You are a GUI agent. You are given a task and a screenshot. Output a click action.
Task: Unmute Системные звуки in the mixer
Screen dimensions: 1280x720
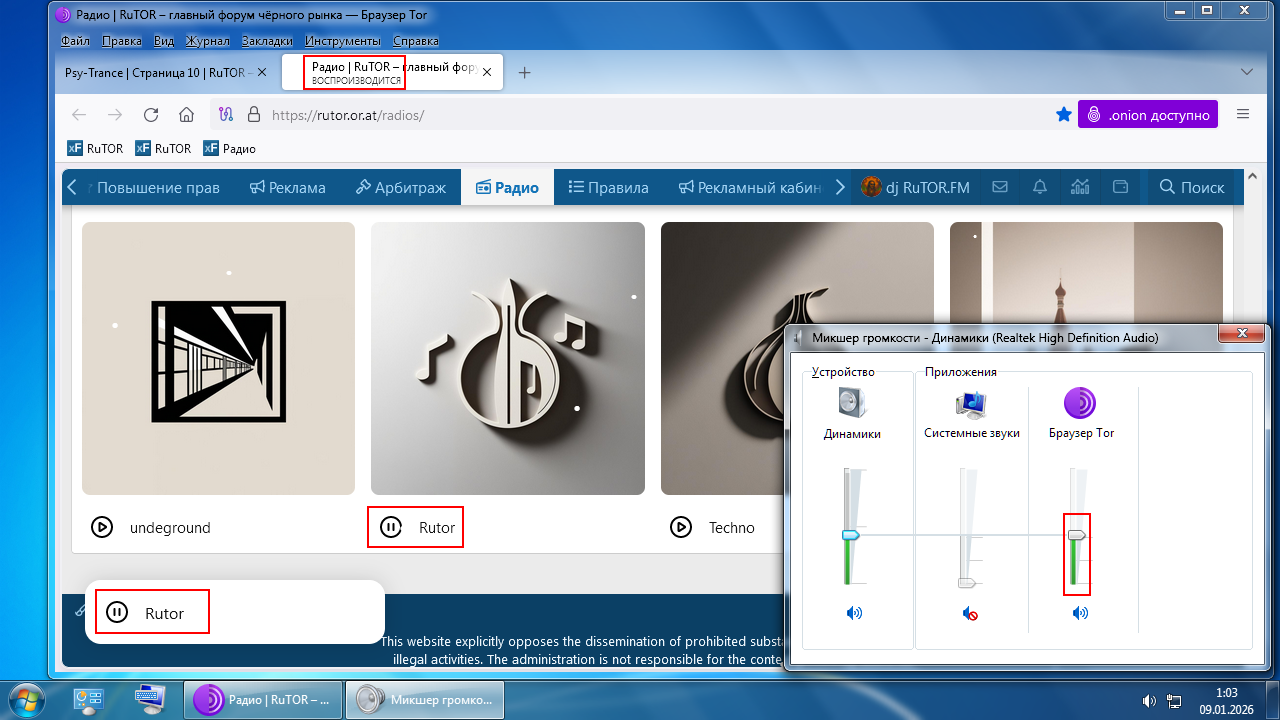(968, 613)
